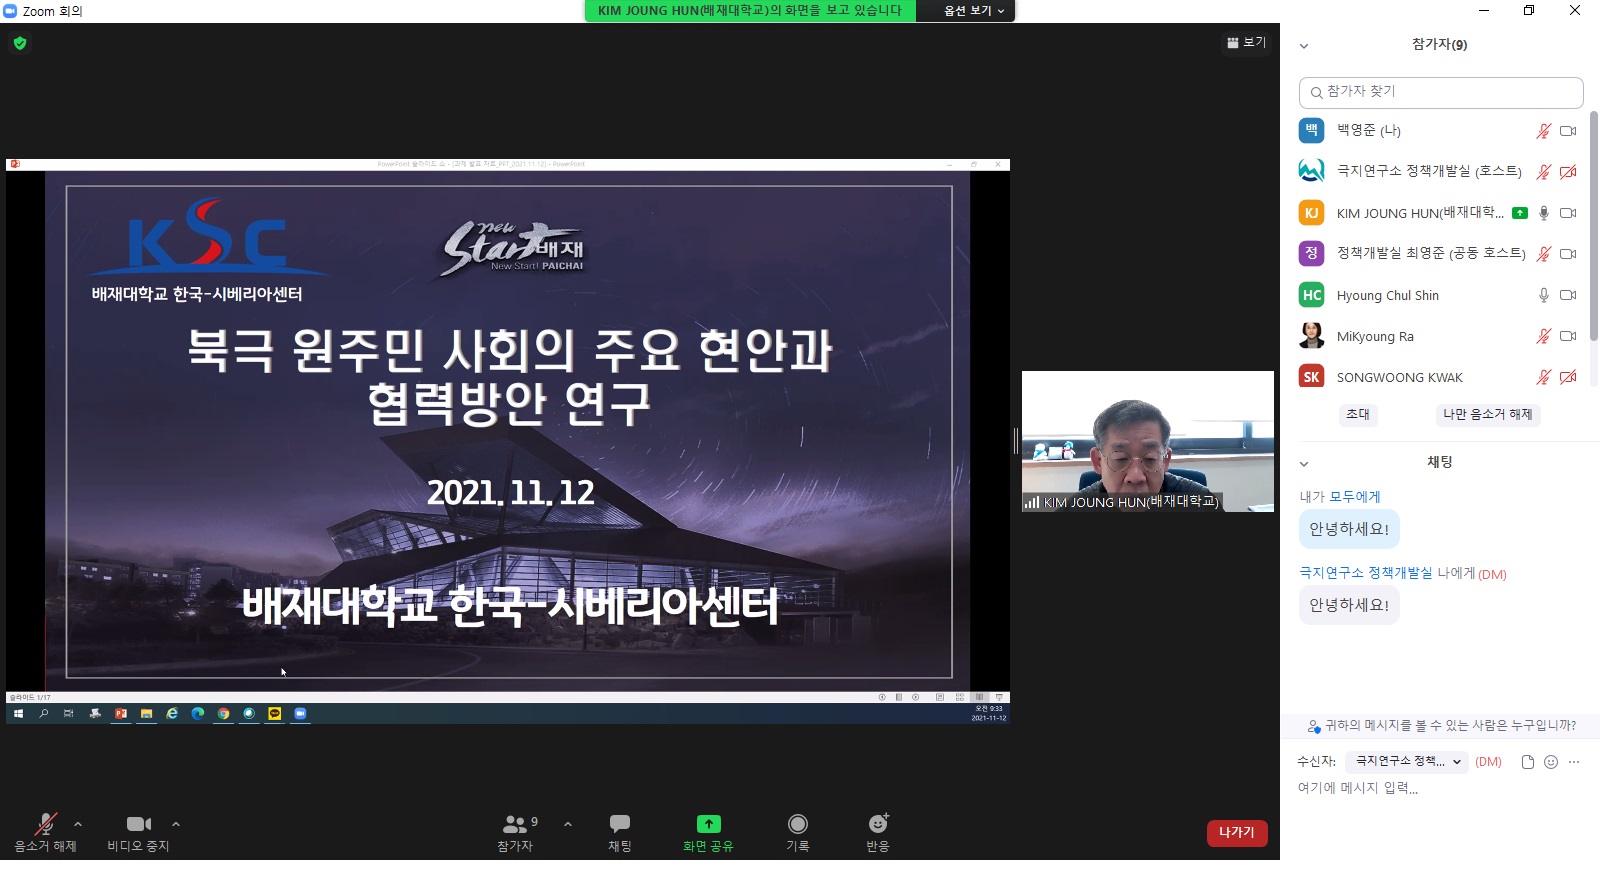Leave the meeting with 나가기 button
Viewport: 1600px width, 880px height.
pyautogui.click(x=1237, y=833)
